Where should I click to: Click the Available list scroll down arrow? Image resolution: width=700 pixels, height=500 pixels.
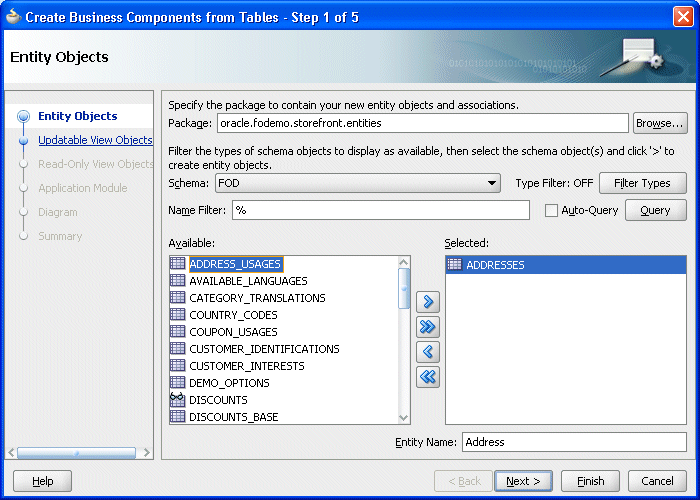tap(404, 418)
